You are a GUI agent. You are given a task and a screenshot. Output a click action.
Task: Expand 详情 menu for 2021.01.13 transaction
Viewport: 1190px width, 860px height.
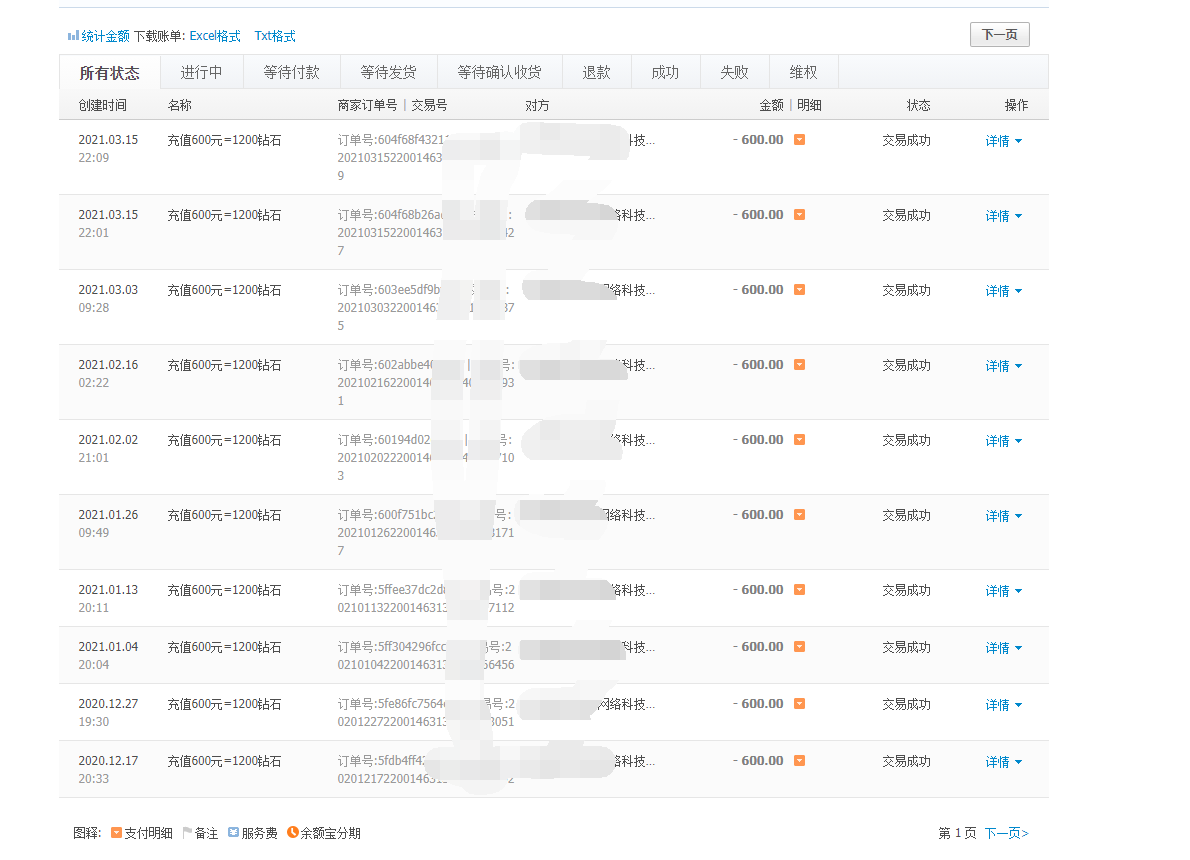[x=1003, y=591]
